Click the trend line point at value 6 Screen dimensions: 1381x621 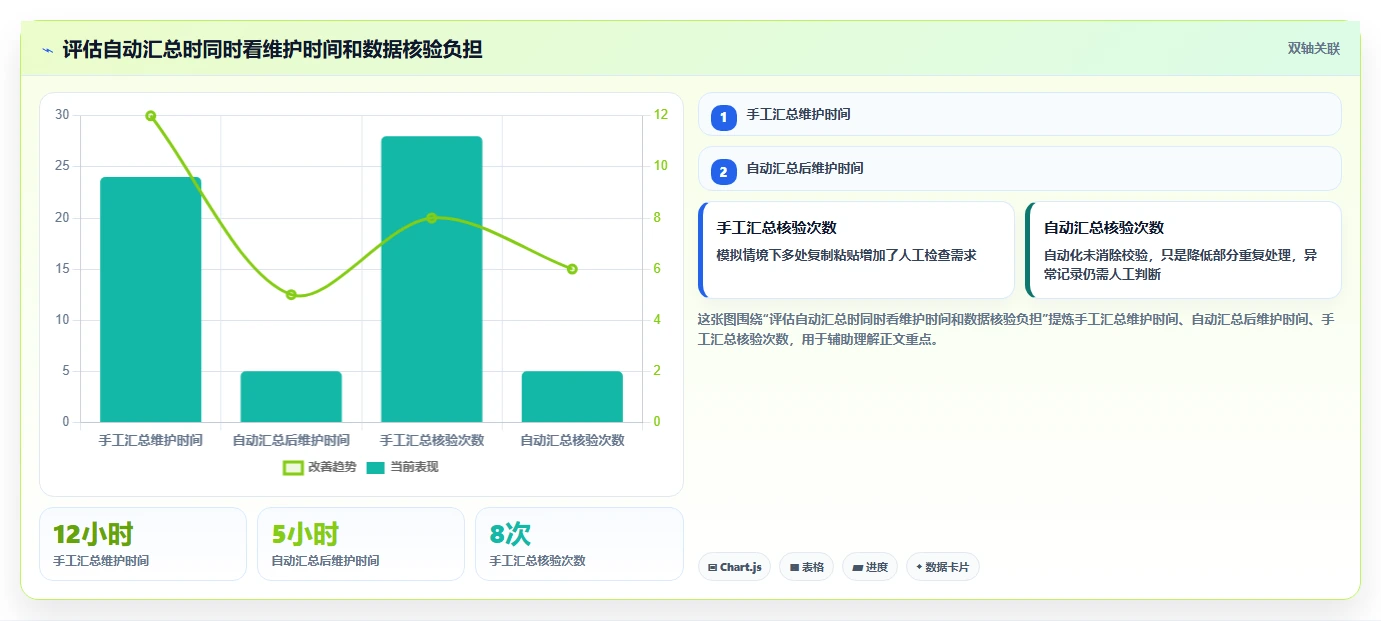coord(572,269)
